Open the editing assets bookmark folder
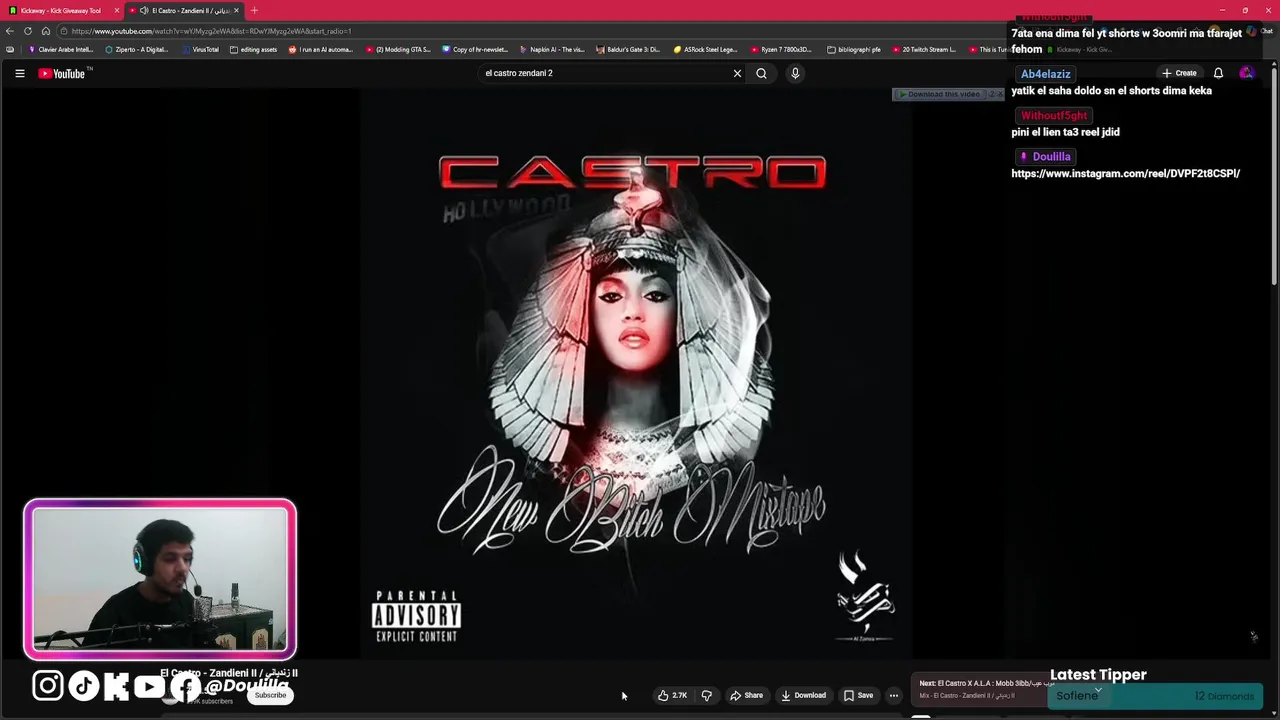 (254, 49)
